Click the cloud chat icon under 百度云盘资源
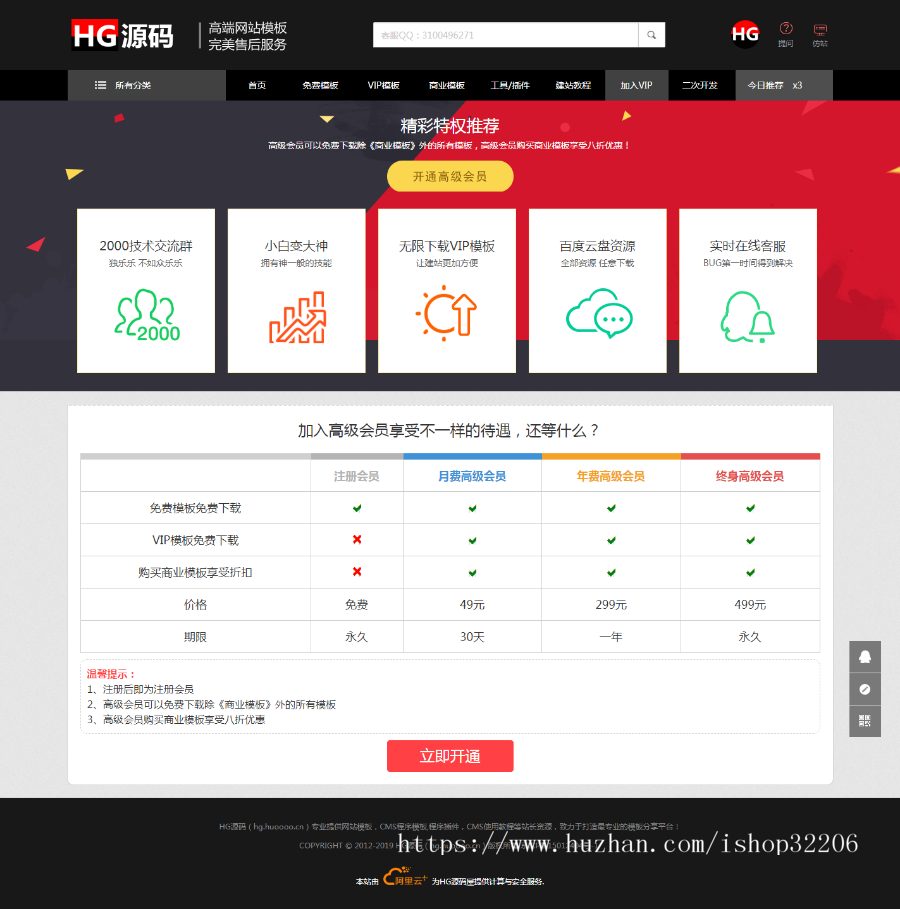 (x=597, y=313)
